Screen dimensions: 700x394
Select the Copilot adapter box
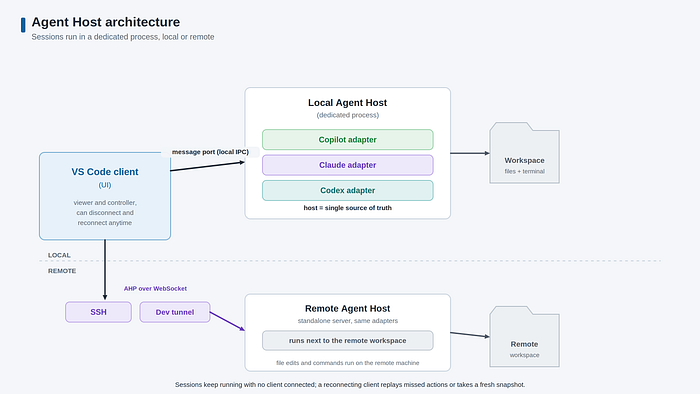click(347, 140)
